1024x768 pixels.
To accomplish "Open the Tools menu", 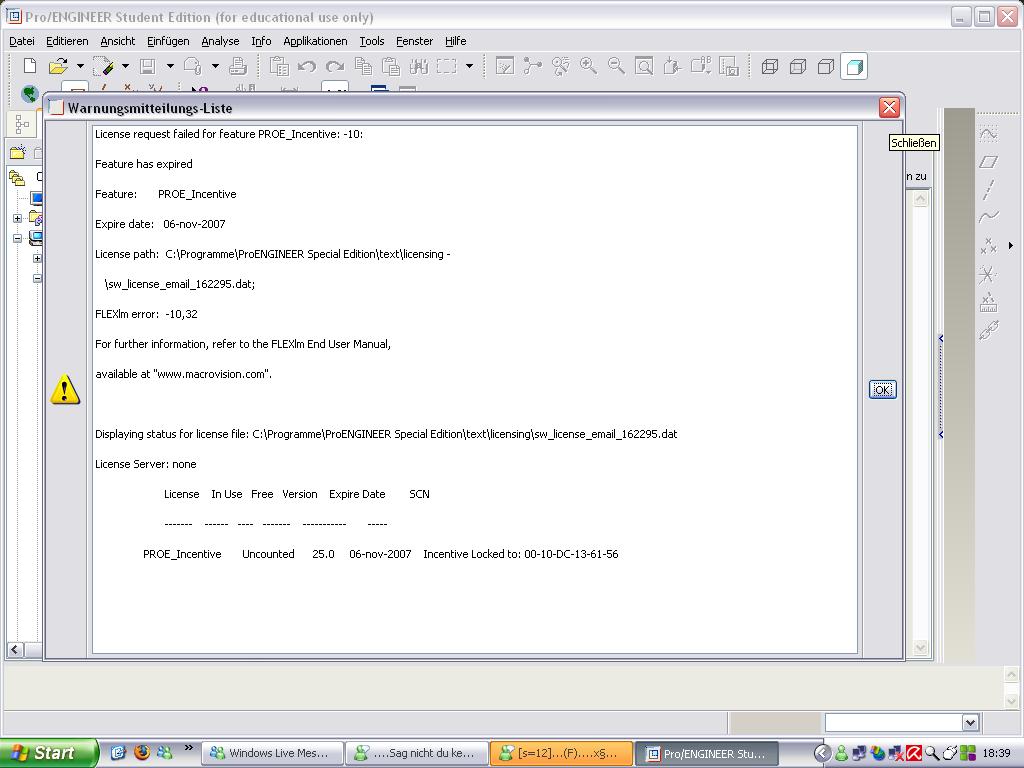I will pyautogui.click(x=372, y=41).
